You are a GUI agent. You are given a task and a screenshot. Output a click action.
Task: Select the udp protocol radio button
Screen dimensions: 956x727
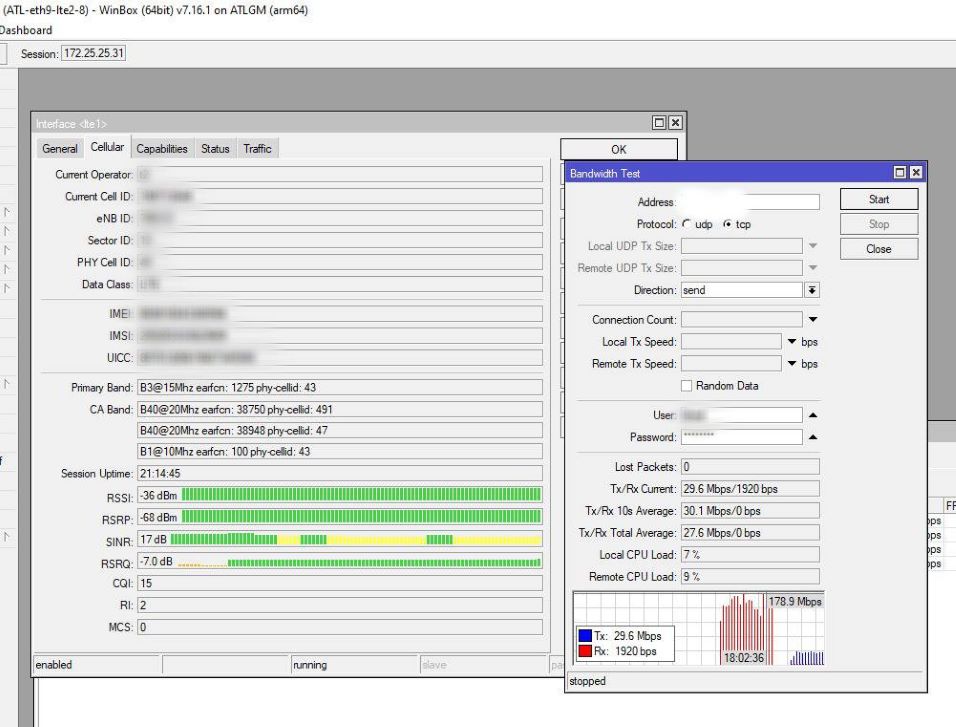[x=688, y=224]
